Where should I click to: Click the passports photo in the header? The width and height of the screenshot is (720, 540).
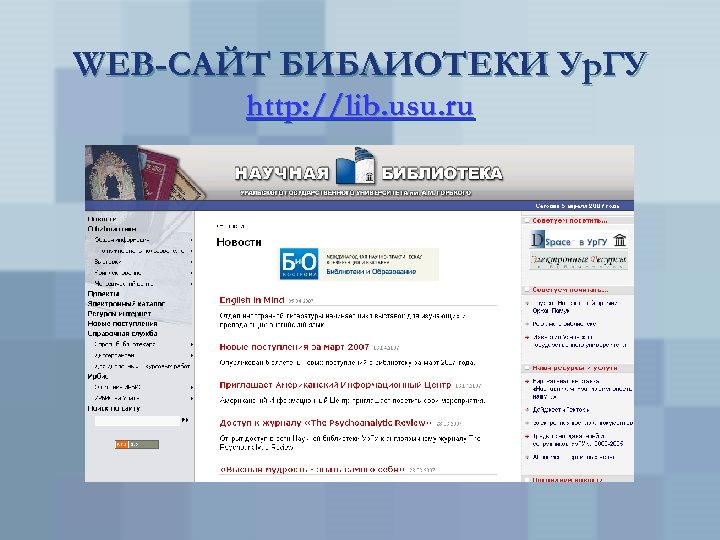click(x=143, y=173)
